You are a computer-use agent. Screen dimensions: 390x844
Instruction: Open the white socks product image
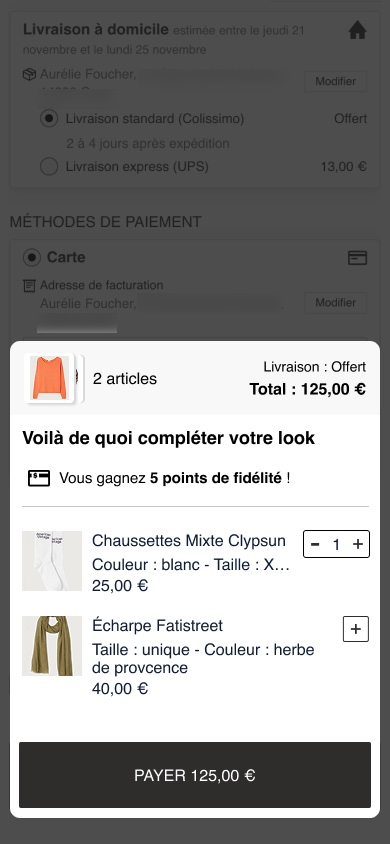[52, 561]
